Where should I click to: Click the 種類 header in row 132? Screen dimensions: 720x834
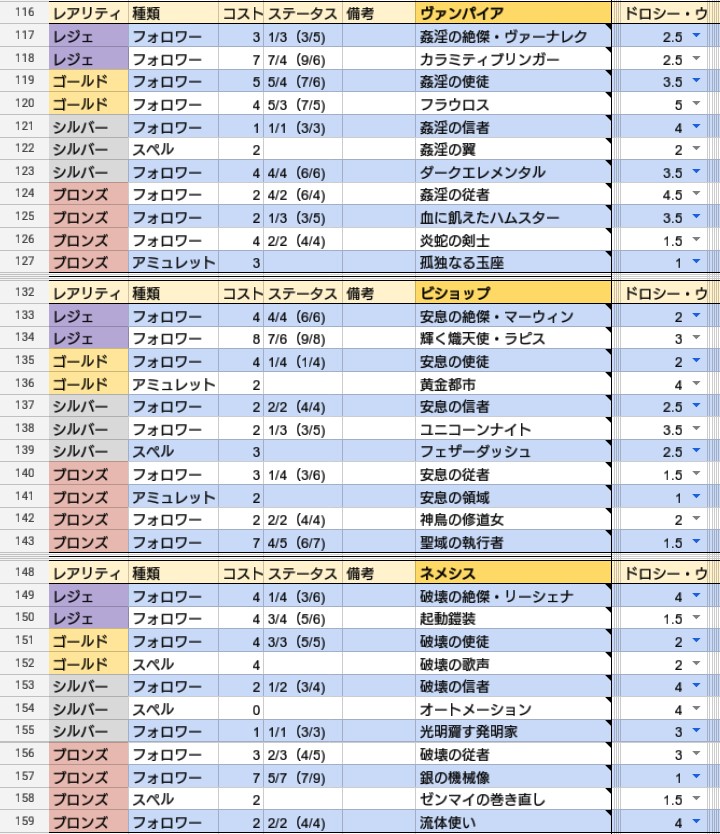(173, 293)
